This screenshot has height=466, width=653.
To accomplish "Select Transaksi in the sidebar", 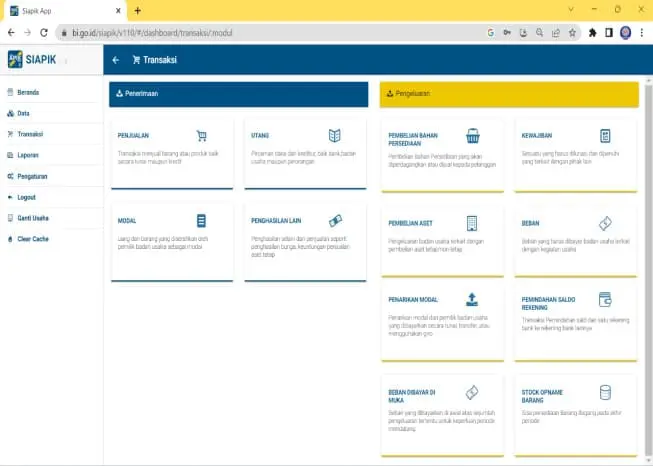I will pyautogui.click(x=30, y=134).
